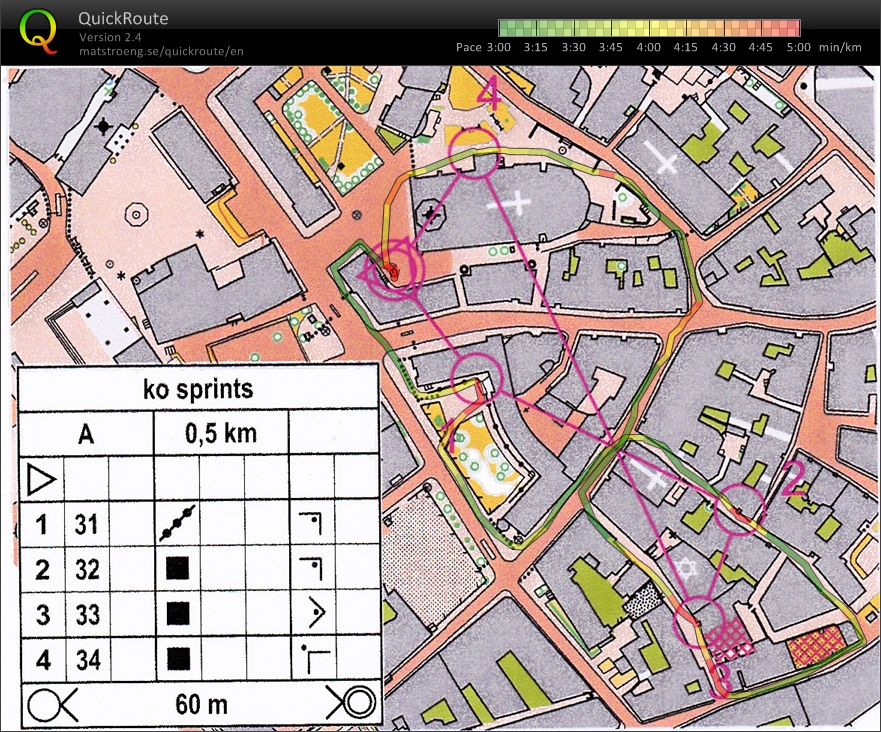Click row number 3 in control table
Viewport: 881px width, 732px height.
point(43,615)
